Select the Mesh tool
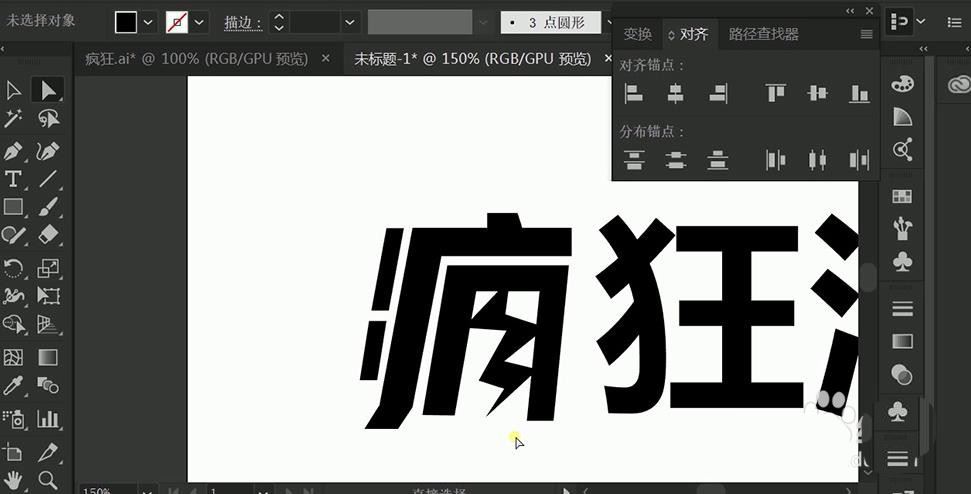This screenshot has height=494, width=971. (x=13, y=358)
